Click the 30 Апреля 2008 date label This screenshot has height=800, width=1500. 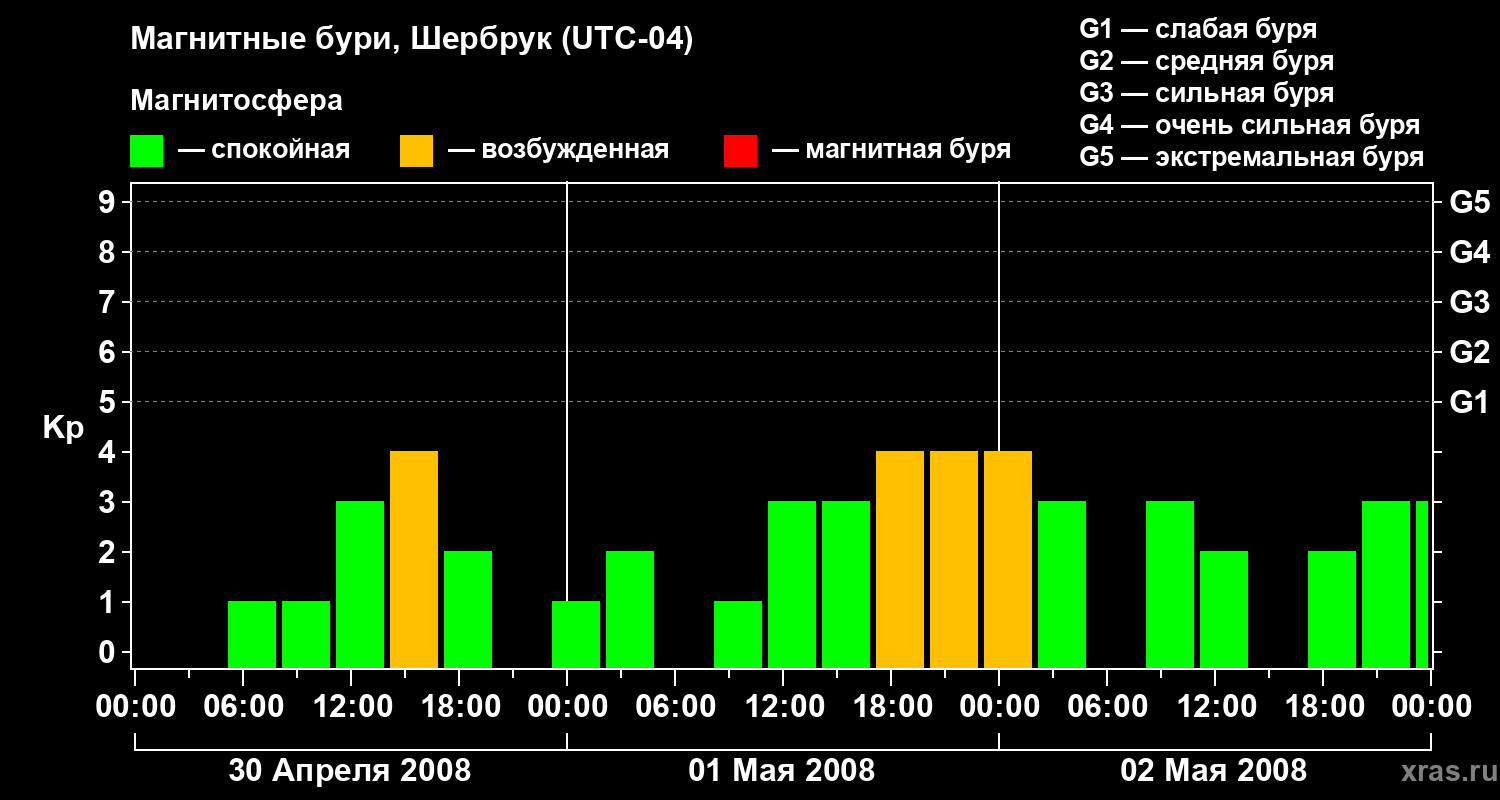tap(349, 771)
